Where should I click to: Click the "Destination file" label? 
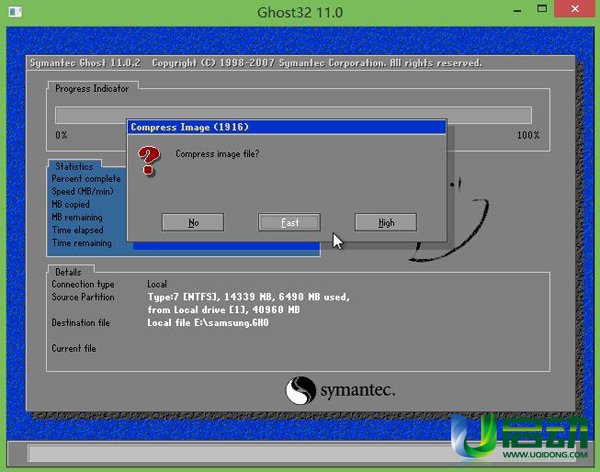81,323
